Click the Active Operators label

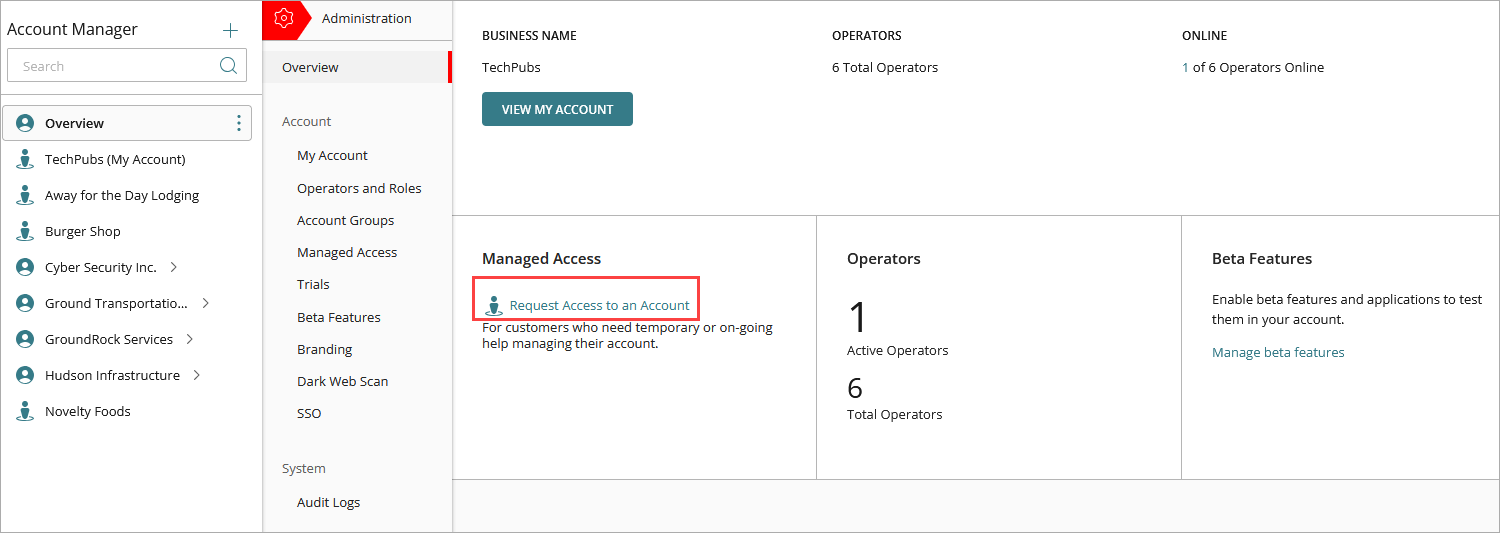point(898,350)
